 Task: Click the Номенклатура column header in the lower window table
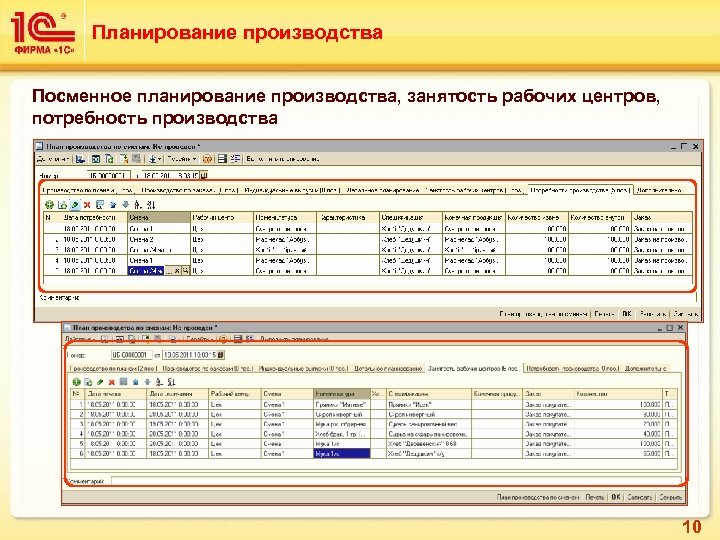(342, 394)
